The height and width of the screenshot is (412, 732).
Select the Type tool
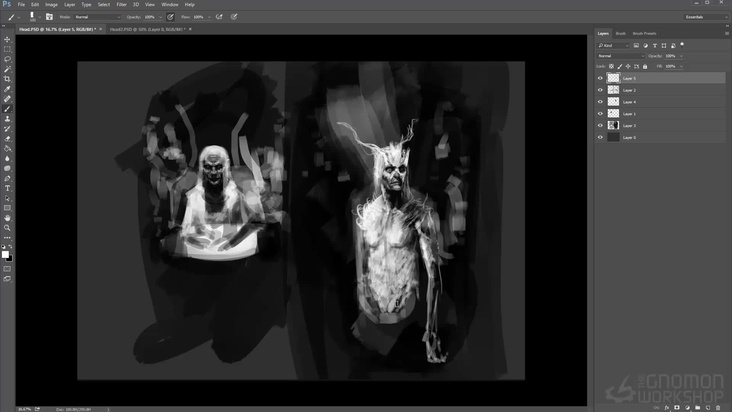pyautogui.click(x=7, y=188)
